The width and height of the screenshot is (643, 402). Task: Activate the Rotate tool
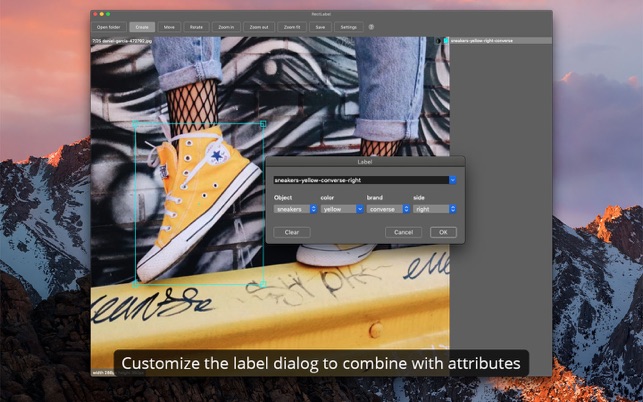tap(196, 27)
